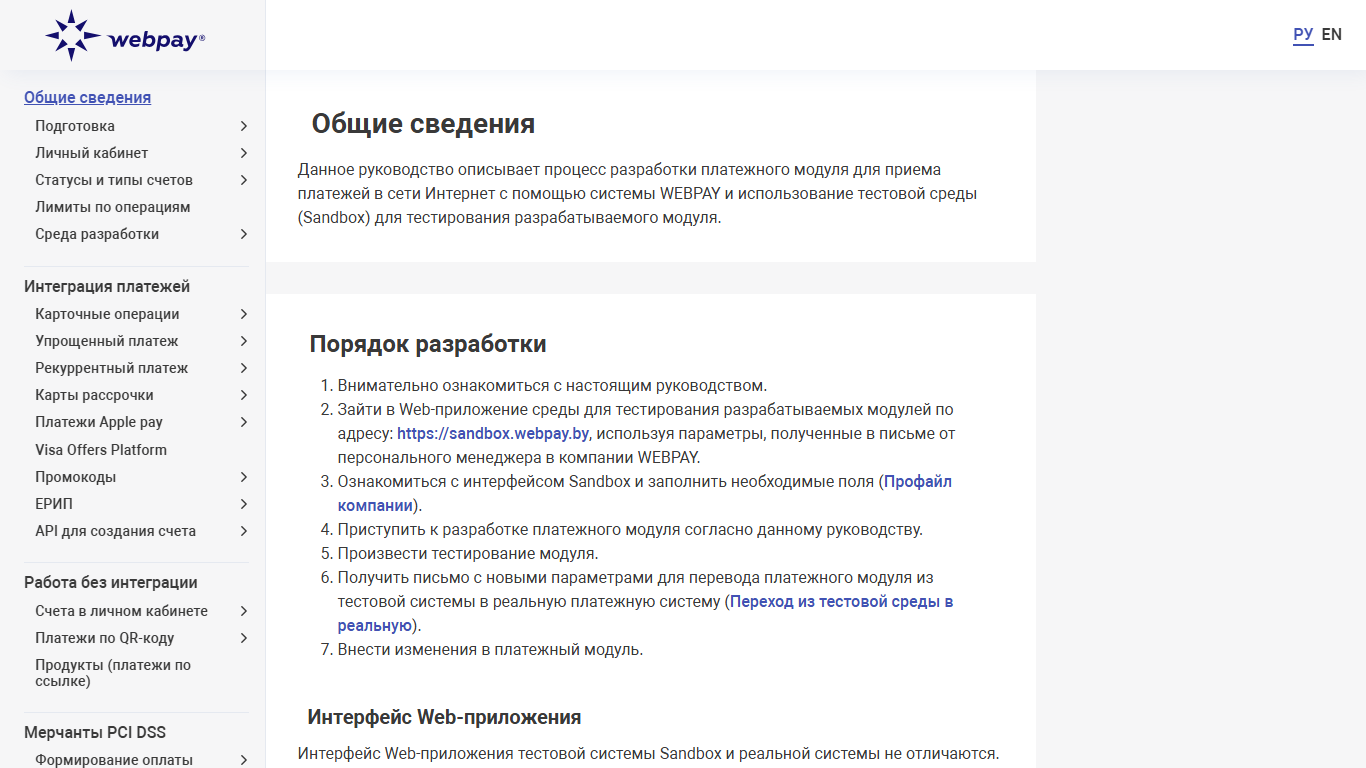Follow the https://sandbox.webpay.by link
Image resolution: width=1366 pixels, height=768 pixels.
493,434
